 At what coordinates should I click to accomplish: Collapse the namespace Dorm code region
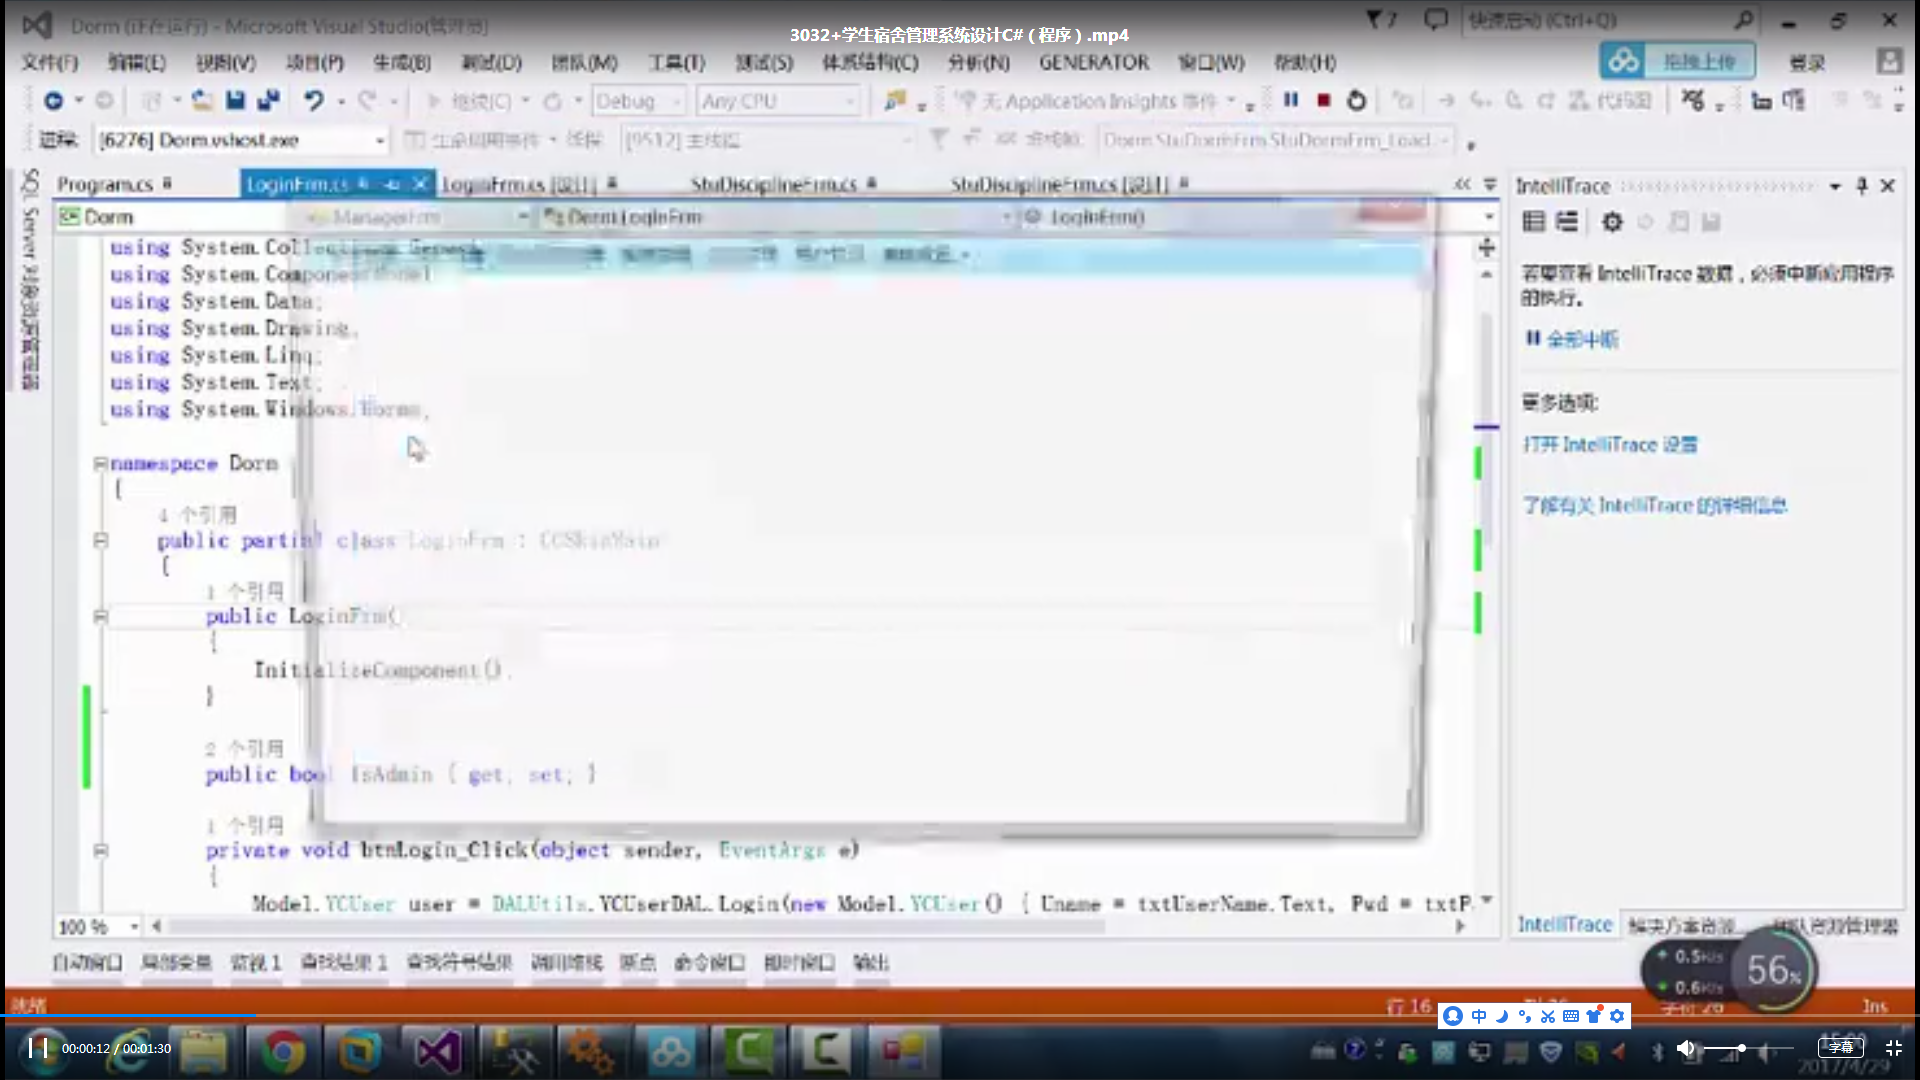[100, 463]
